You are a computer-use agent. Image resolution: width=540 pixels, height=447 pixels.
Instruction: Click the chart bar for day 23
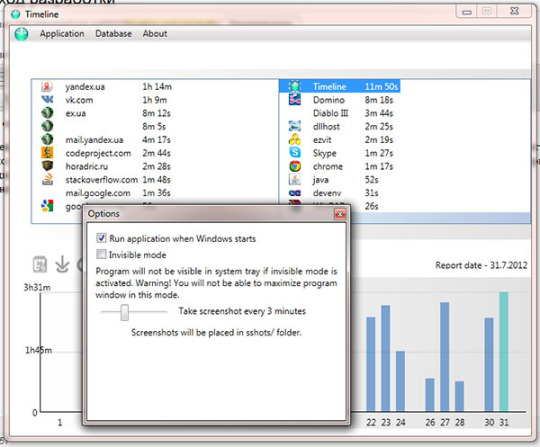pyautogui.click(x=386, y=358)
